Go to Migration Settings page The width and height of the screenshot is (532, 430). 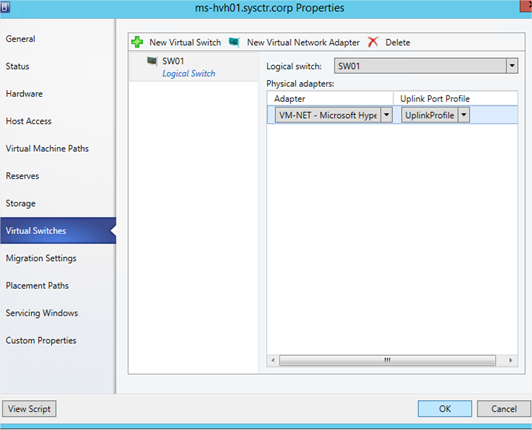(x=41, y=258)
